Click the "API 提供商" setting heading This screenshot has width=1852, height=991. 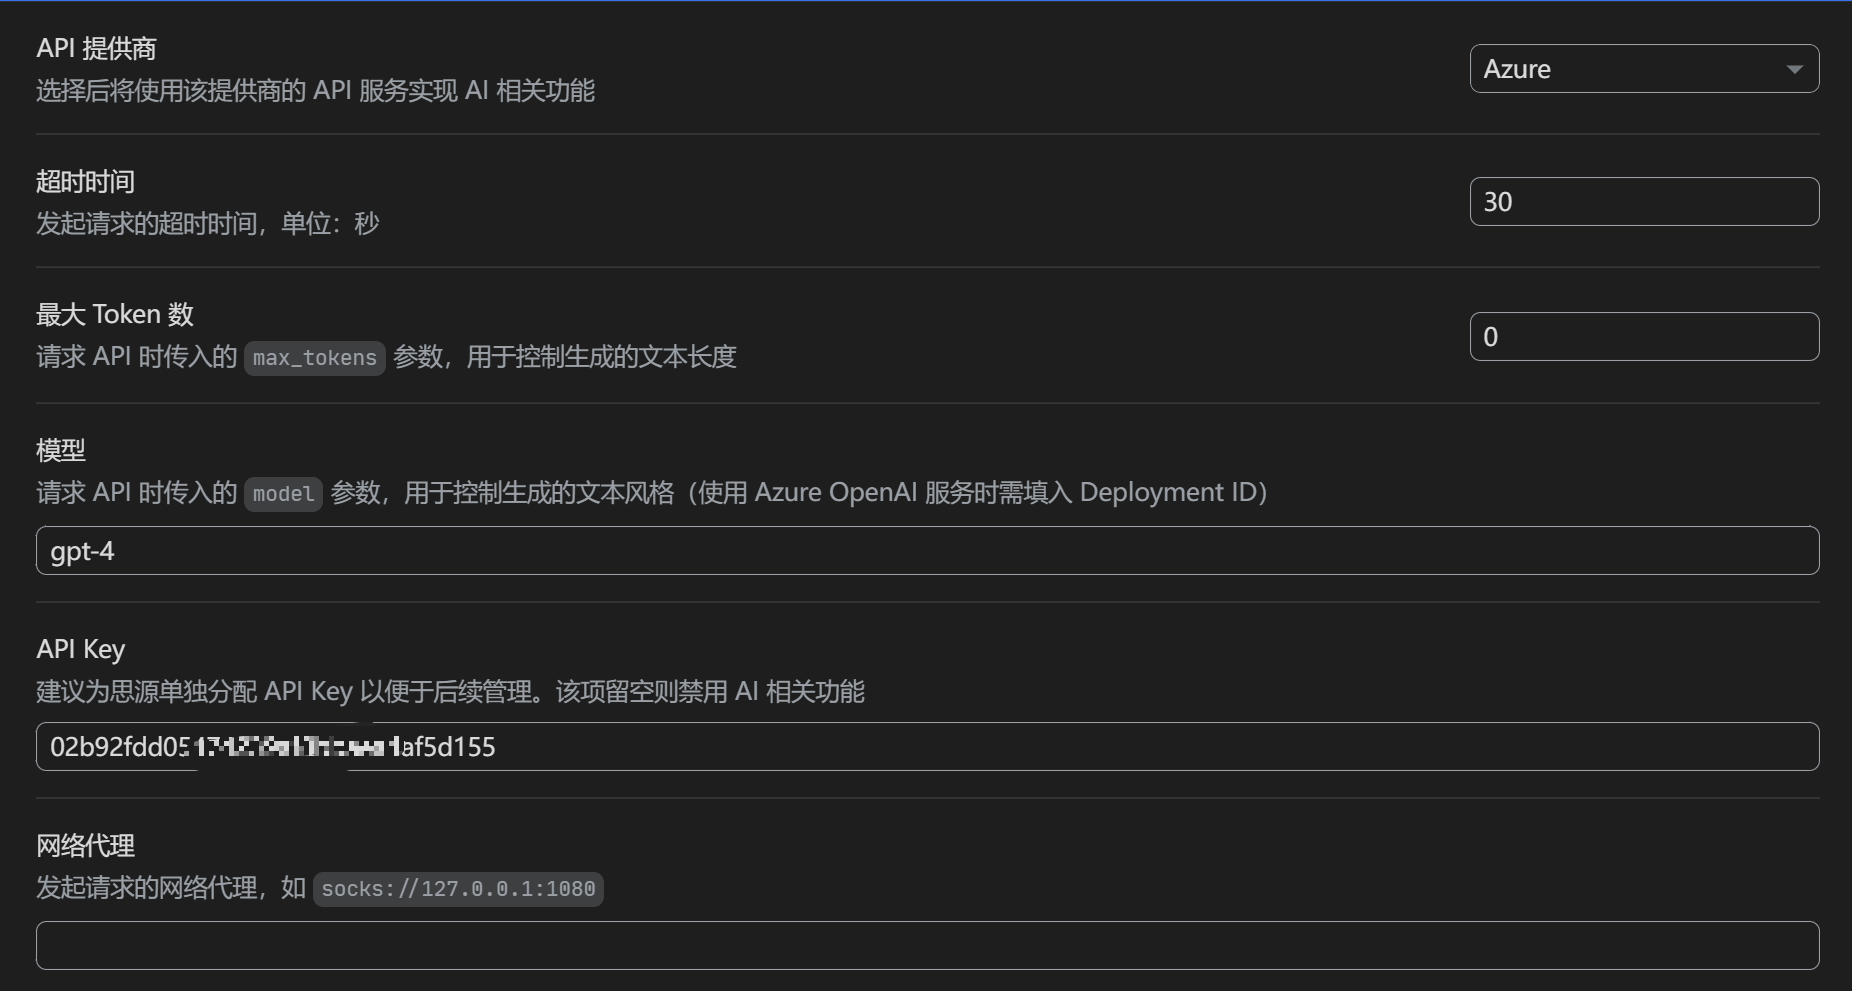96,48
